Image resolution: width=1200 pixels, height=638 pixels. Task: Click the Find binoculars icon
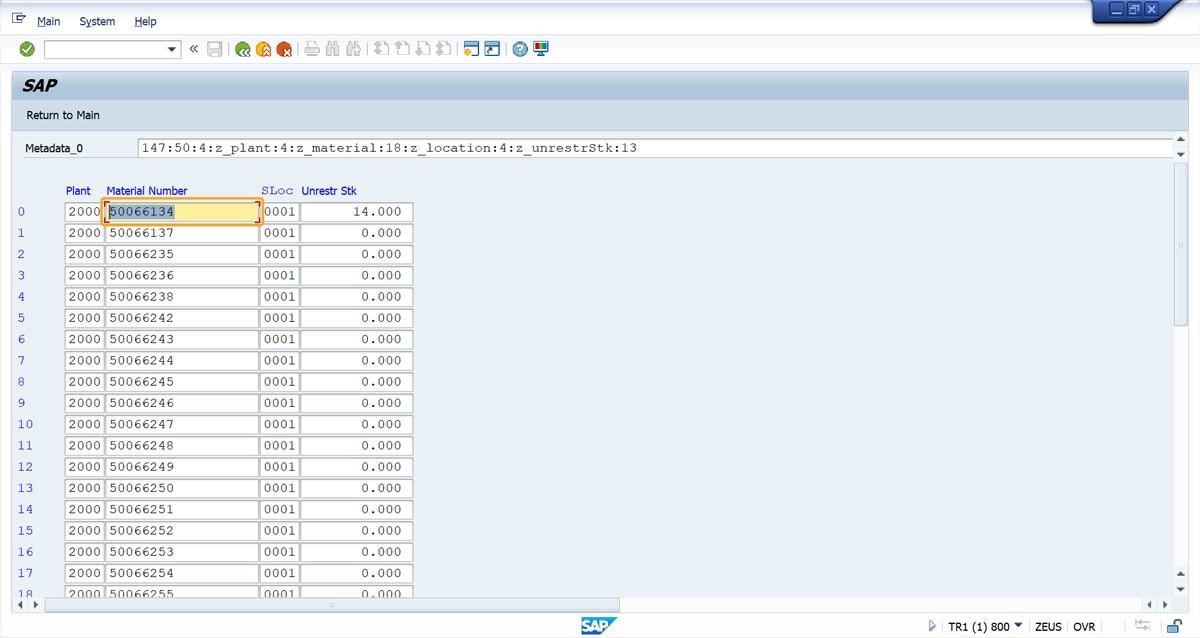tap(332, 49)
